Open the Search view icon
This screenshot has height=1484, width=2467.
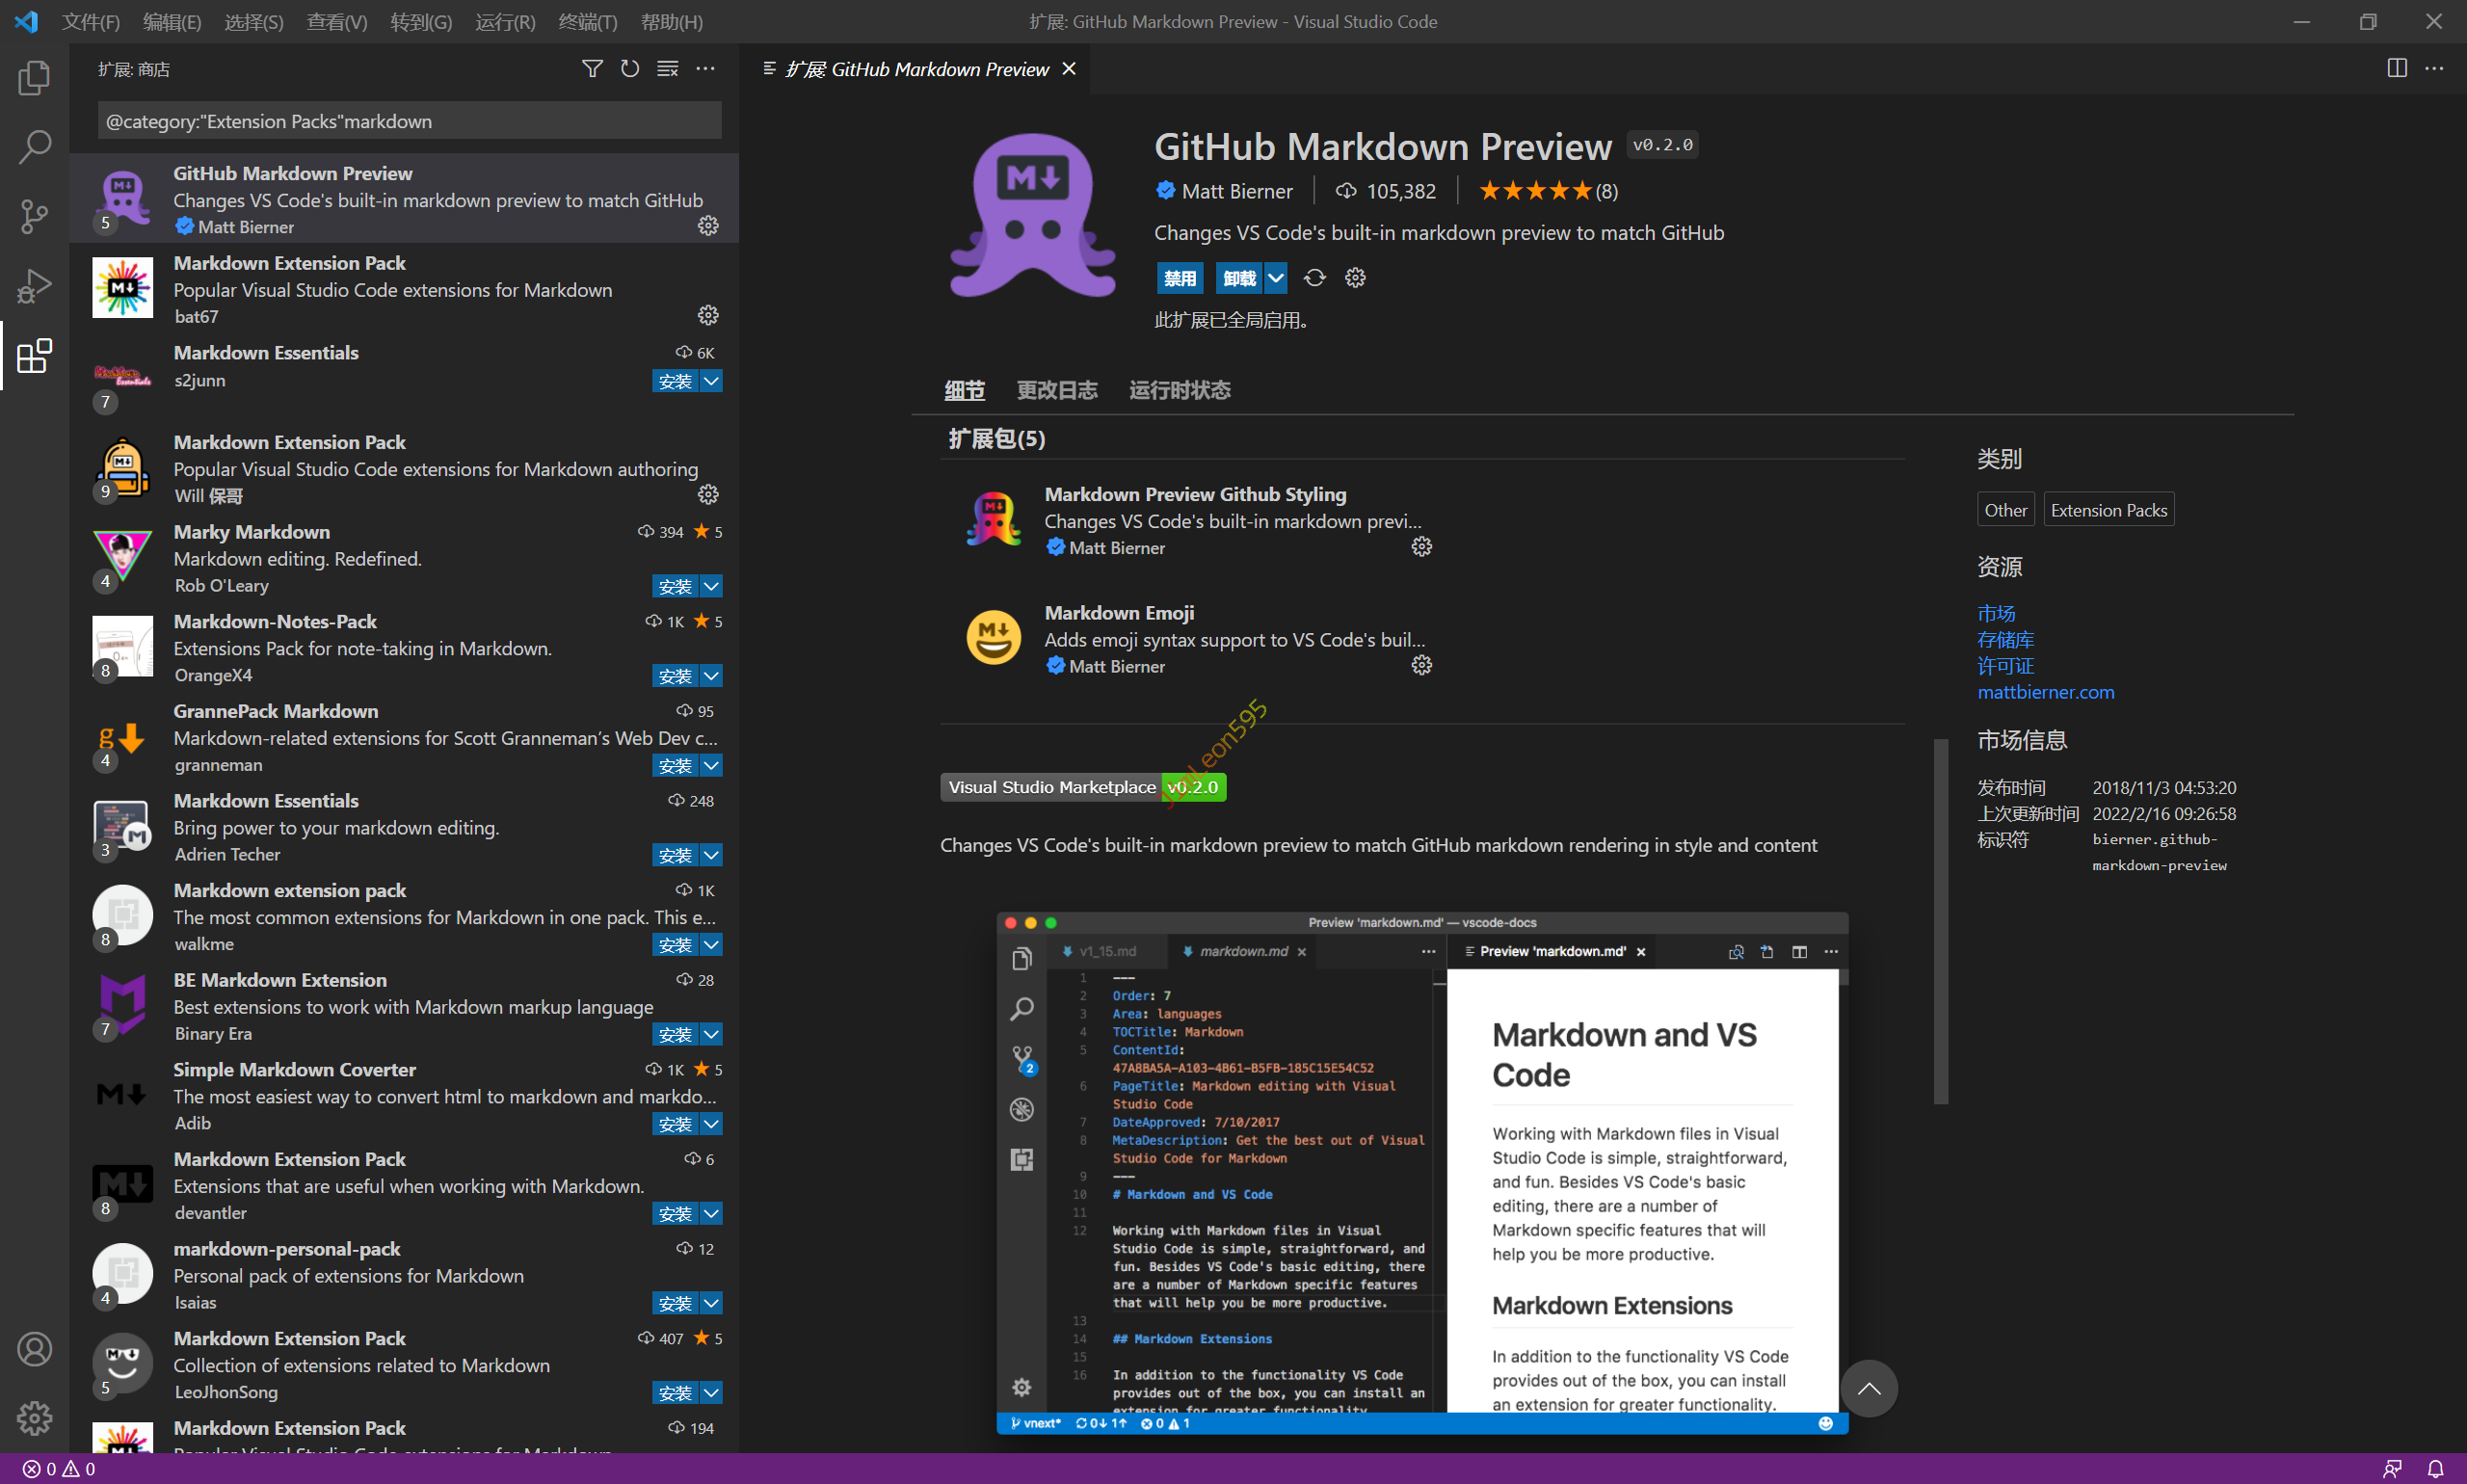(34, 147)
